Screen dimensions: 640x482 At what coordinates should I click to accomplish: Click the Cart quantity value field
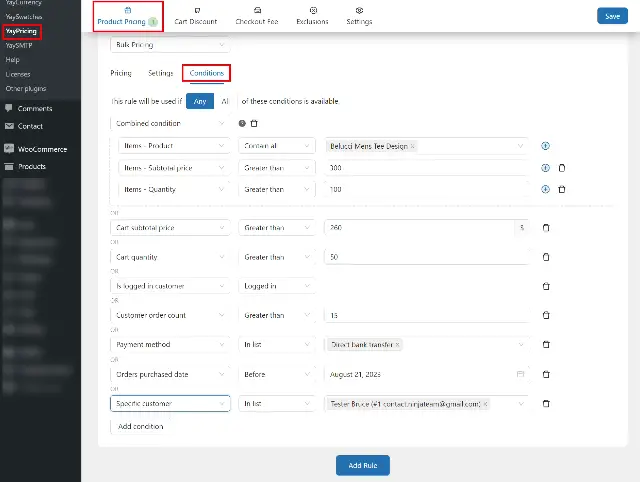tap(425, 257)
